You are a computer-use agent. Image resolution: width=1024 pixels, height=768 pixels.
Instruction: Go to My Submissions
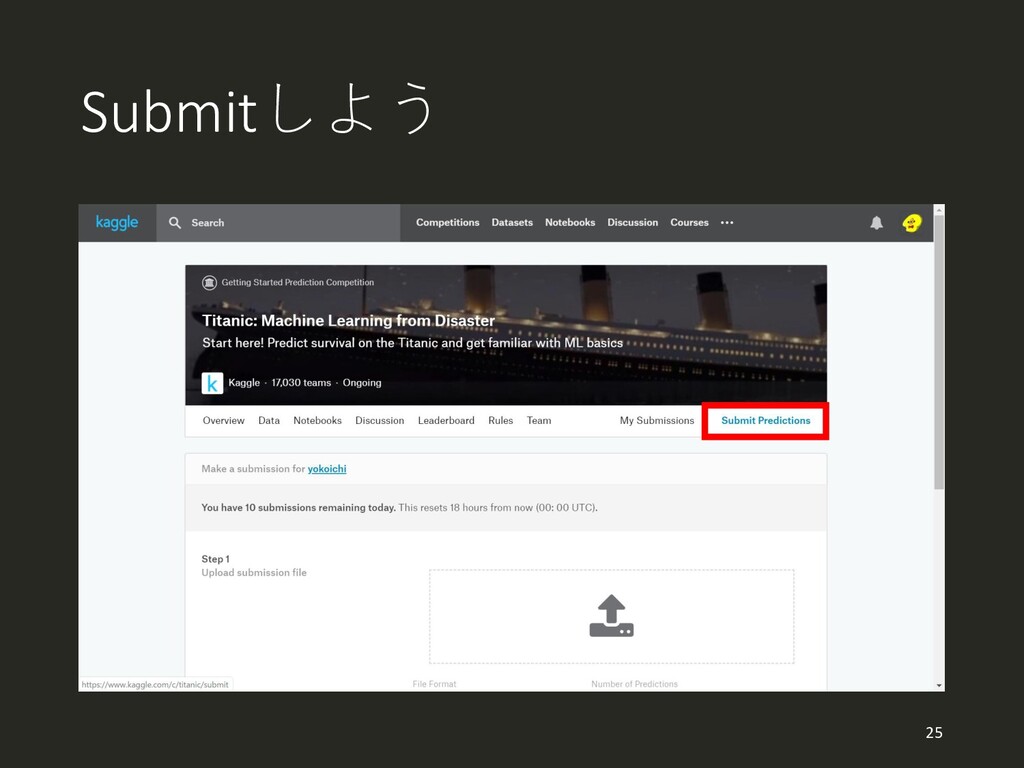657,421
